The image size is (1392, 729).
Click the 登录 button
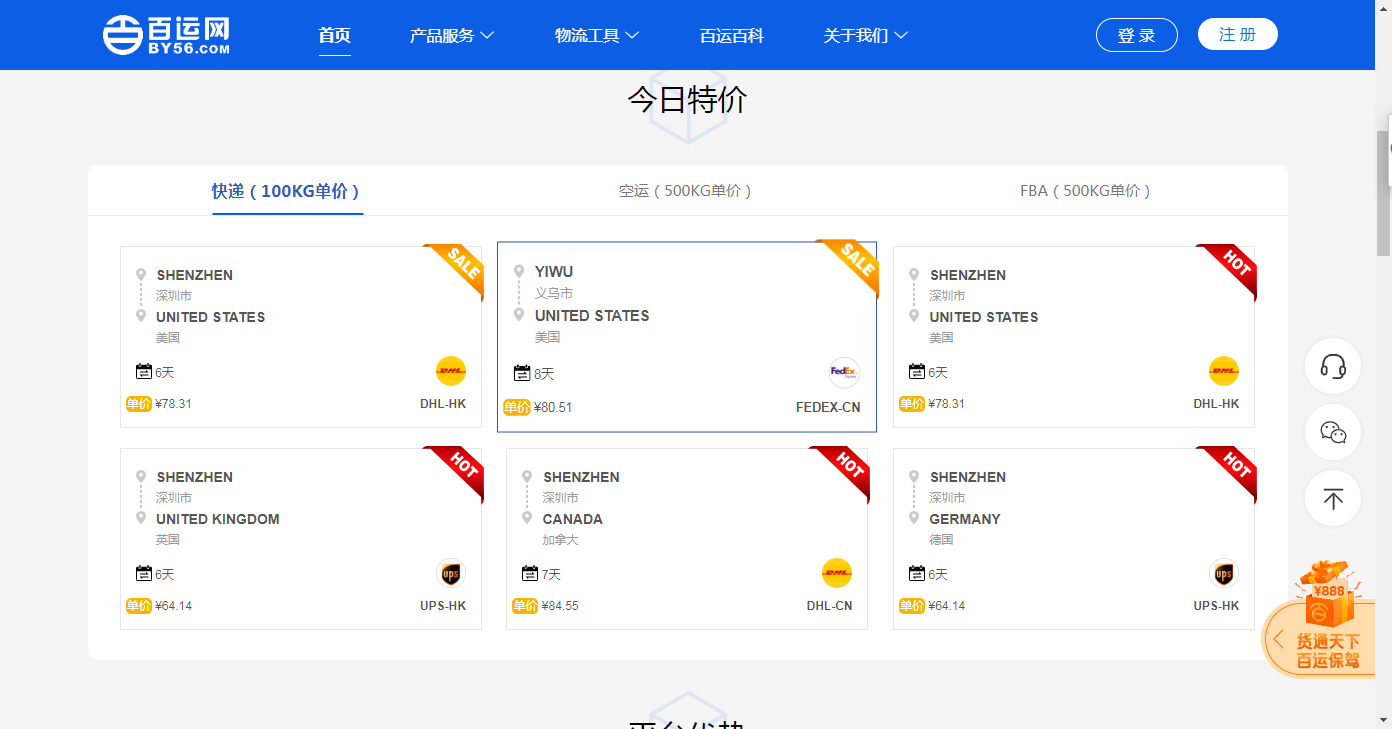tap(1137, 33)
